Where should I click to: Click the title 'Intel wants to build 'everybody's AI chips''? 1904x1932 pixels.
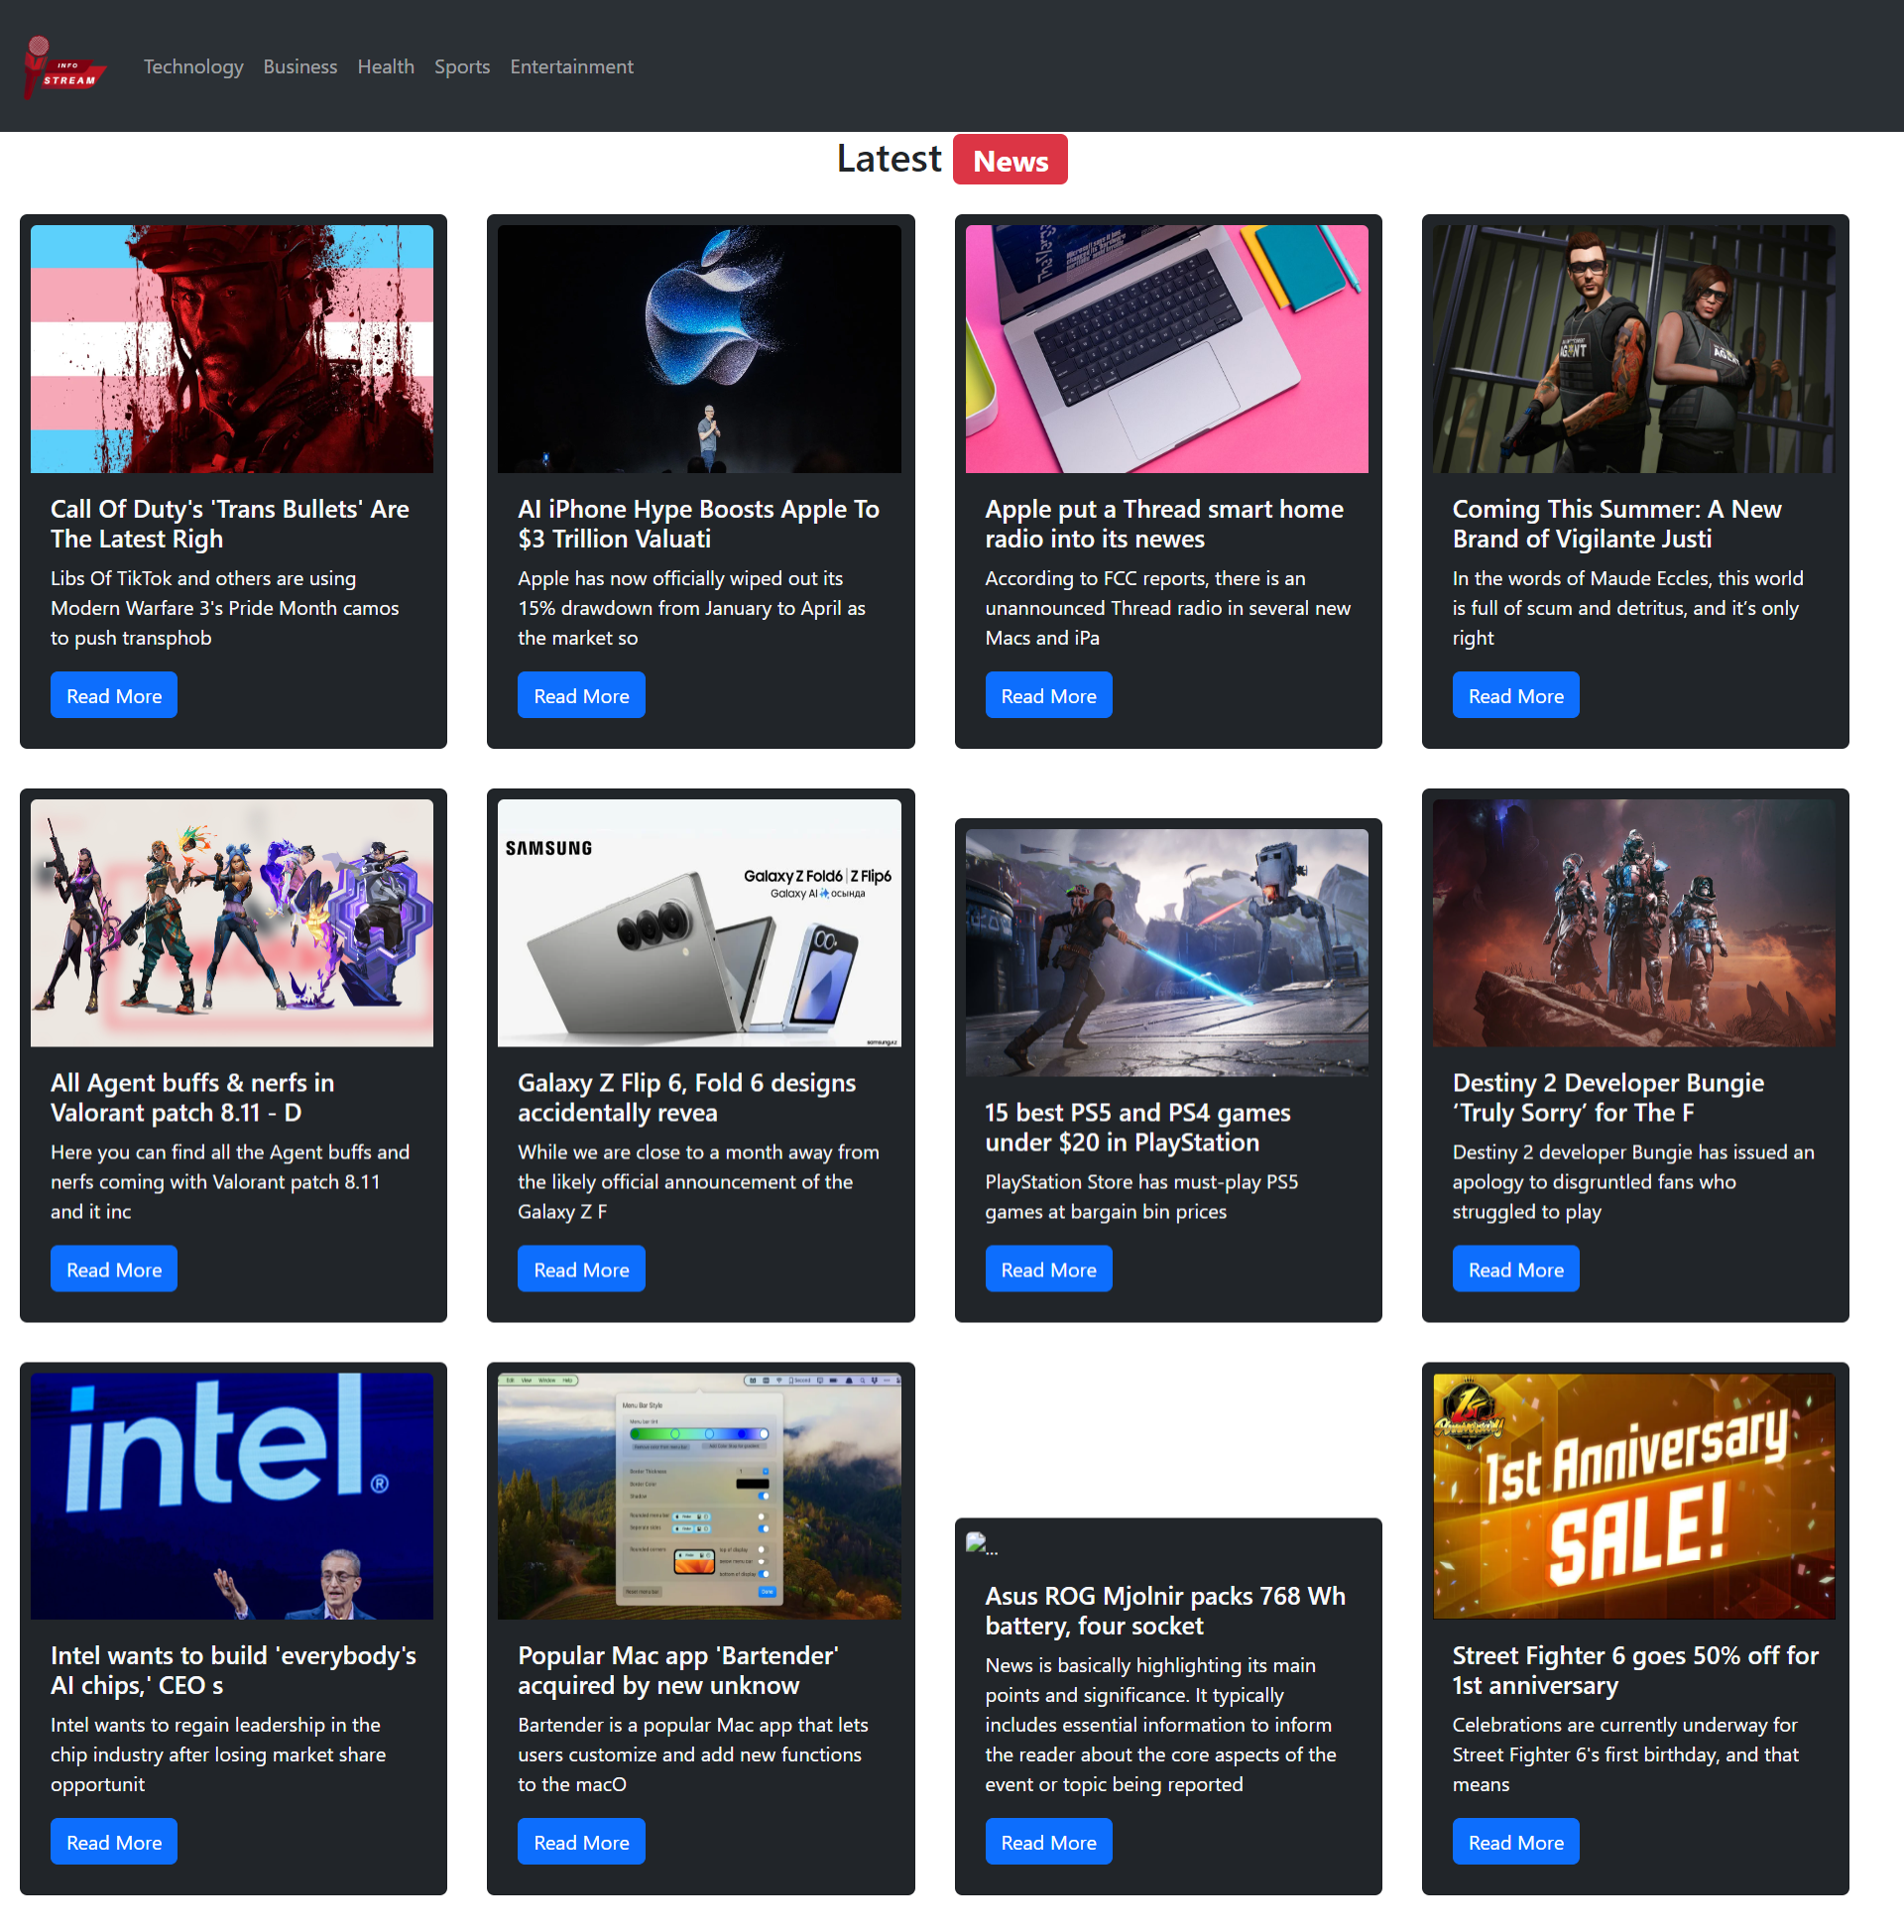(233, 1671)
